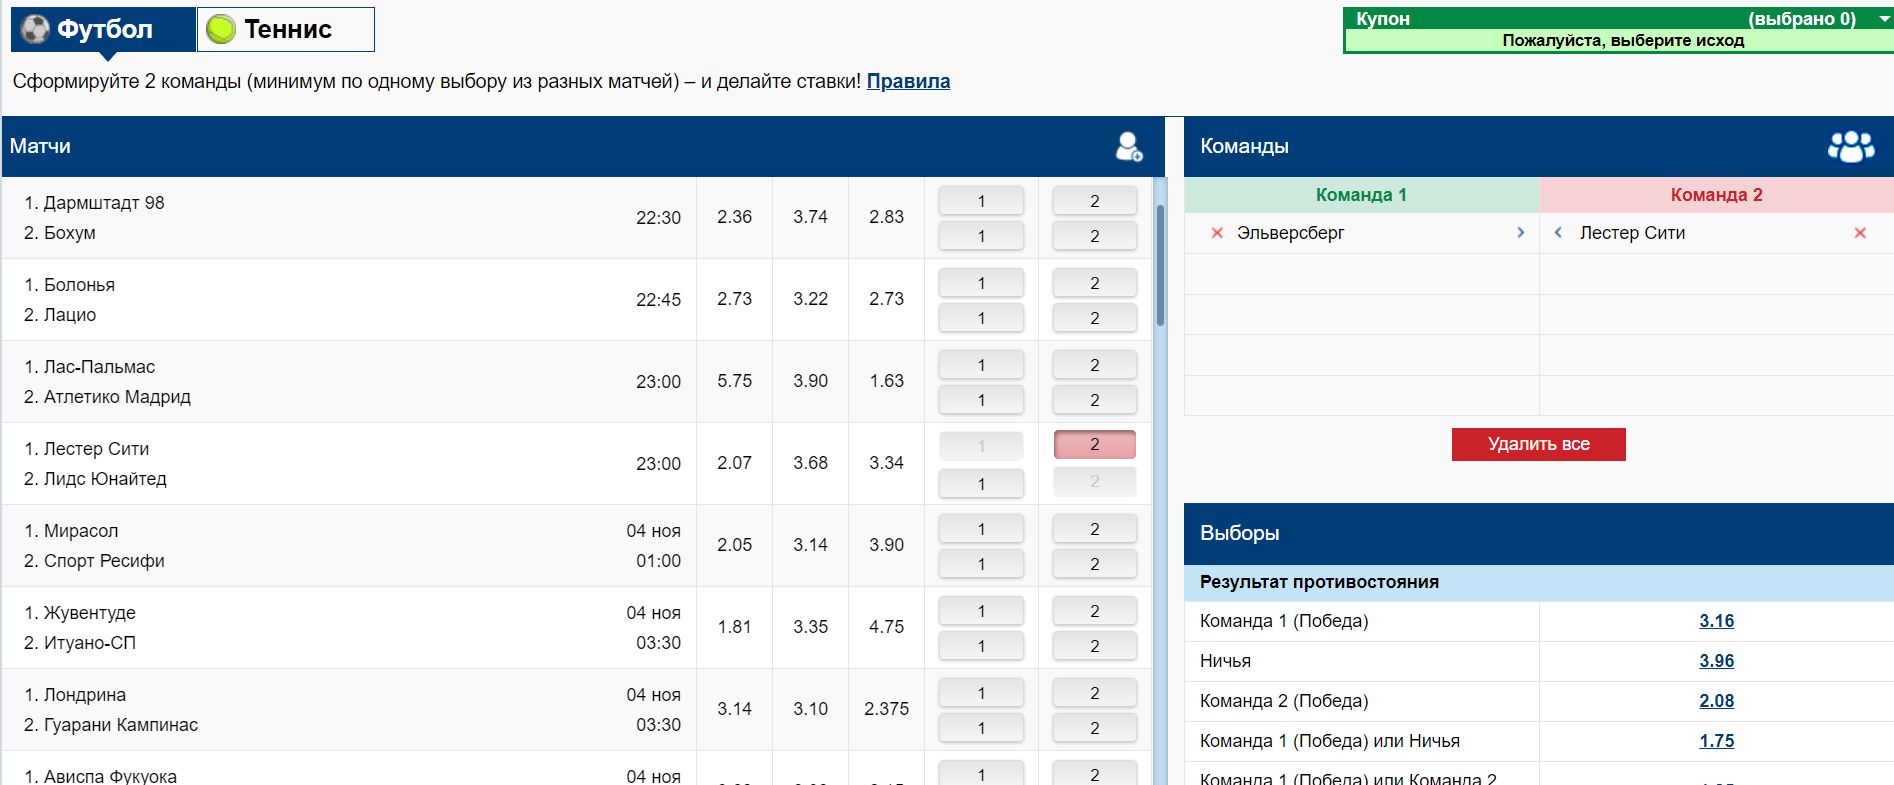Add Спорт Ресифи to team 2
This screenshot has height=785, width=1894.
(1095, 564)
